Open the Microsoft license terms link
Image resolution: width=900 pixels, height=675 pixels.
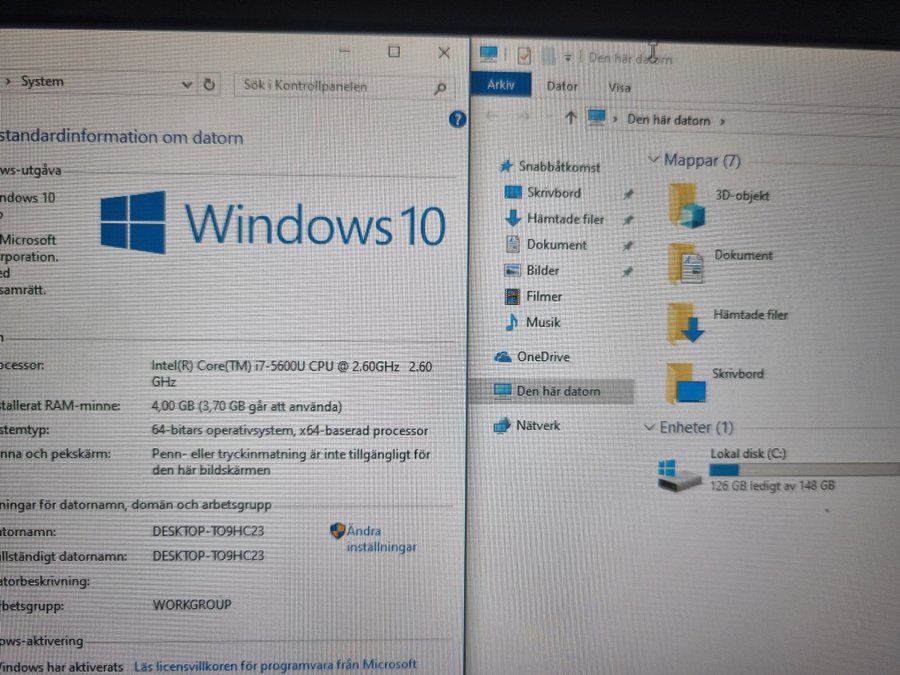tap(275, 665)
